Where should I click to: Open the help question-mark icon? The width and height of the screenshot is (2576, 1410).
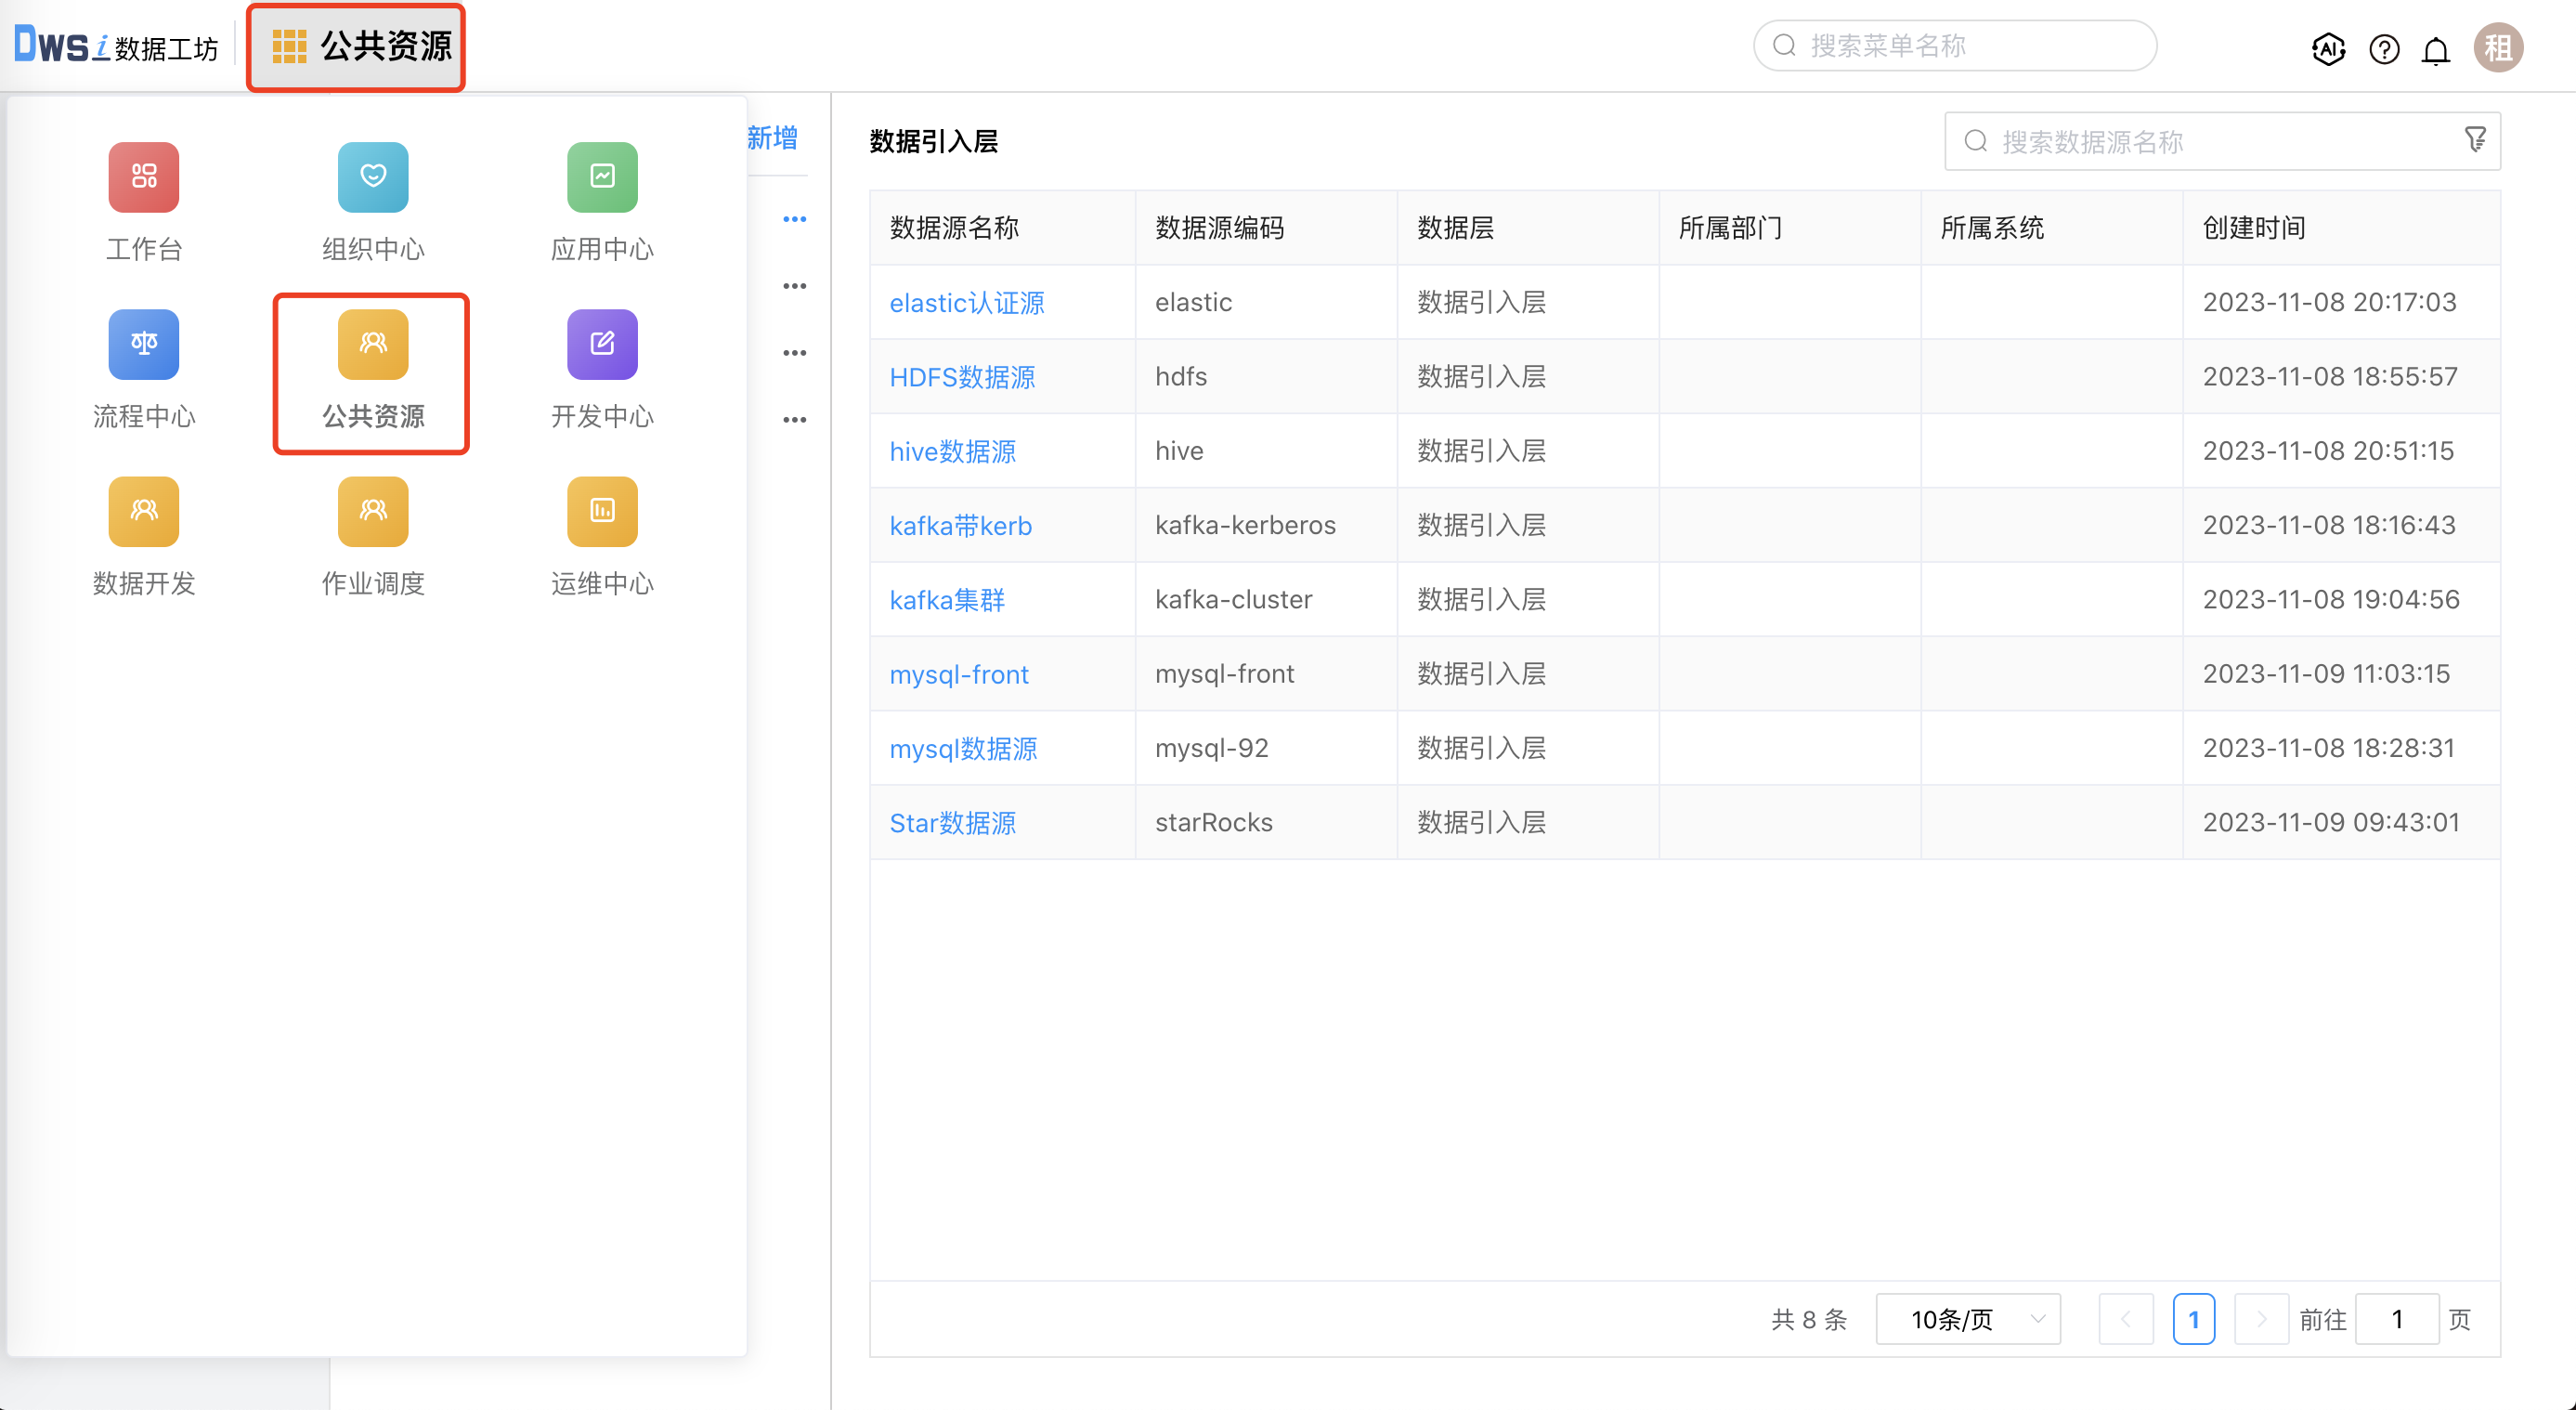pyautogui.click(x=2383, y=48)
